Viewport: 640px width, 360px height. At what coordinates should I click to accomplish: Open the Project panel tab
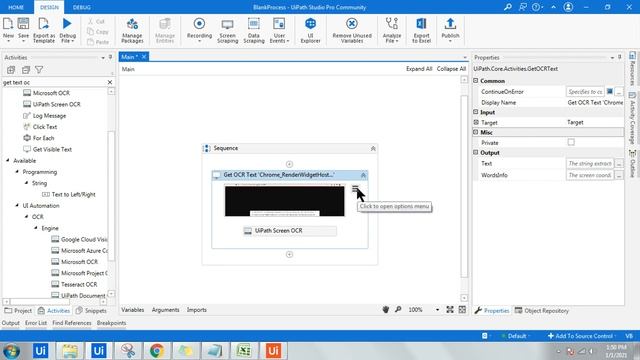pyautogui.click(x=18, y=311)
